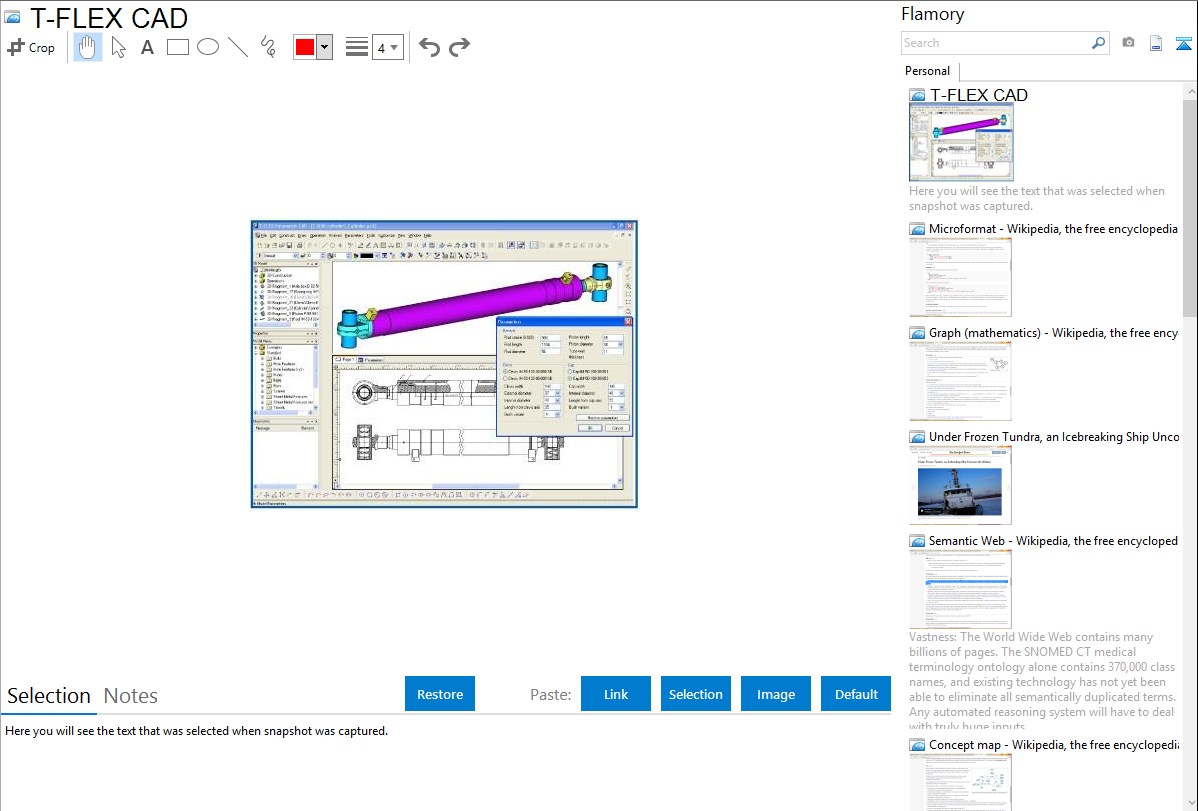Choose the arrow pointer tool

tap(118, 47)
